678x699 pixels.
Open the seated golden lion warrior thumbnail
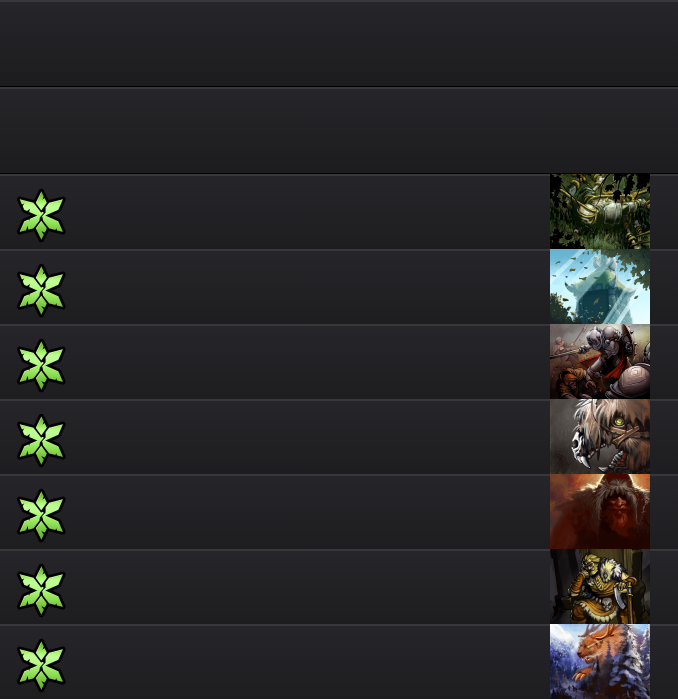pos(600,586)
